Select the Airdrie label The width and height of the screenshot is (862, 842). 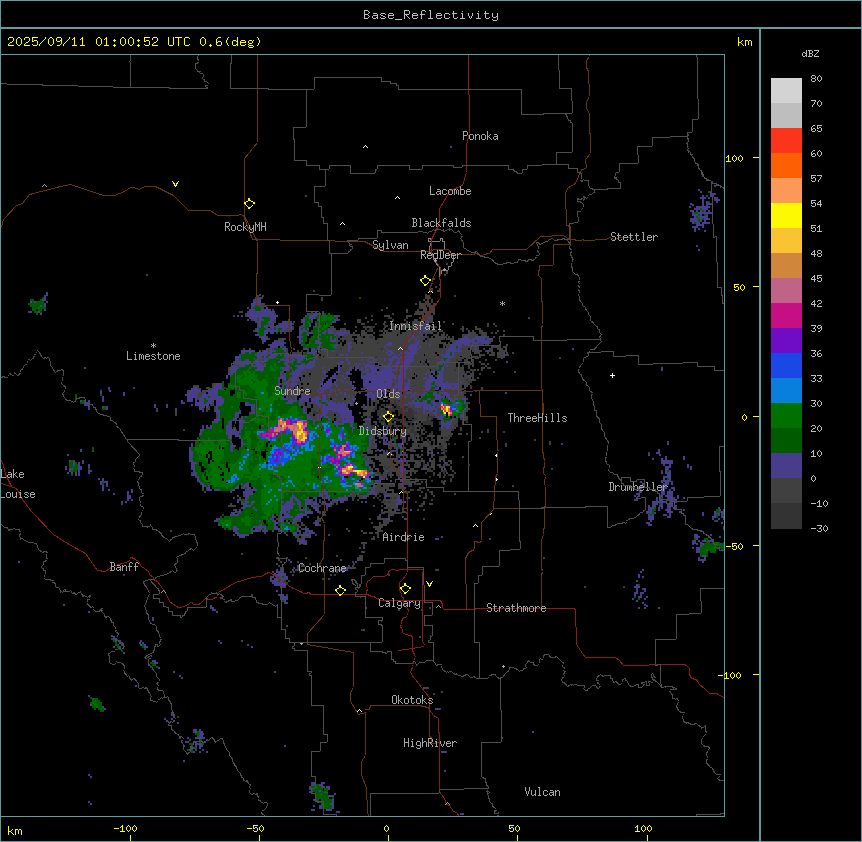(403, 537)
